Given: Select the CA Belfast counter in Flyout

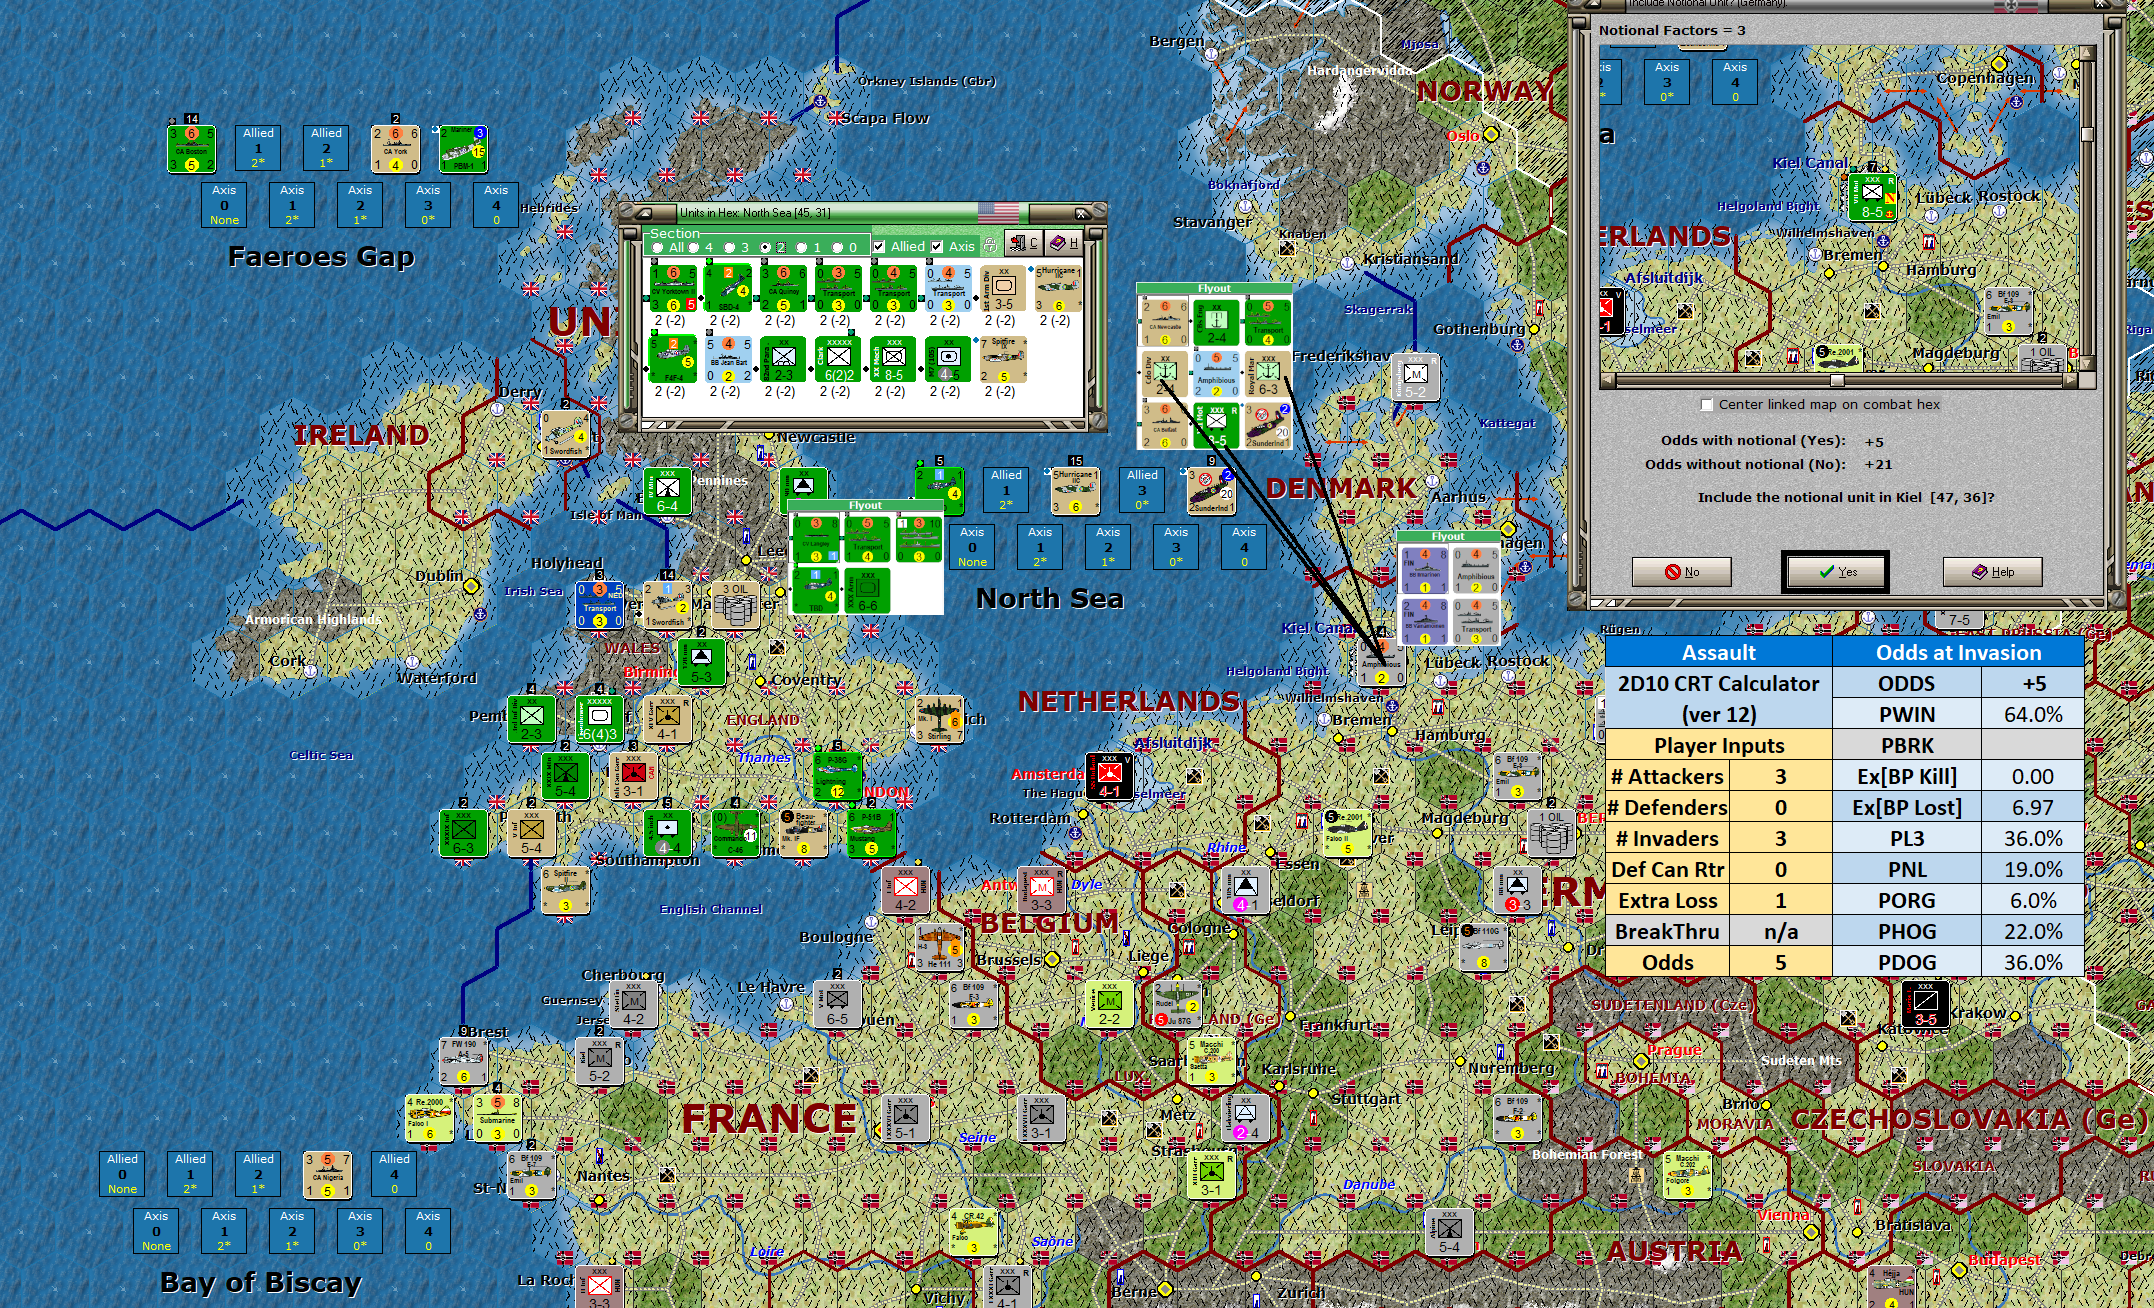Looking at the screenshot, I should 1165,425.
